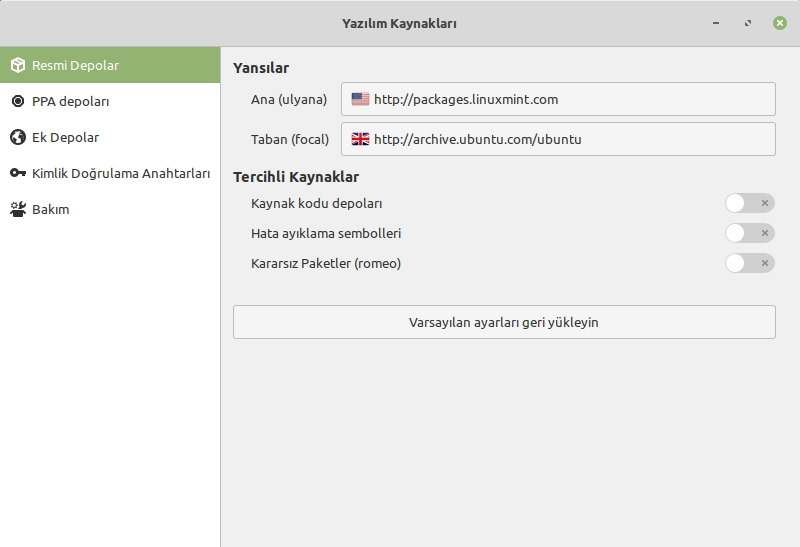Click the Kimlik Doğrulama key icon
The width and height of the screenshot is (800, 547).
18,173
